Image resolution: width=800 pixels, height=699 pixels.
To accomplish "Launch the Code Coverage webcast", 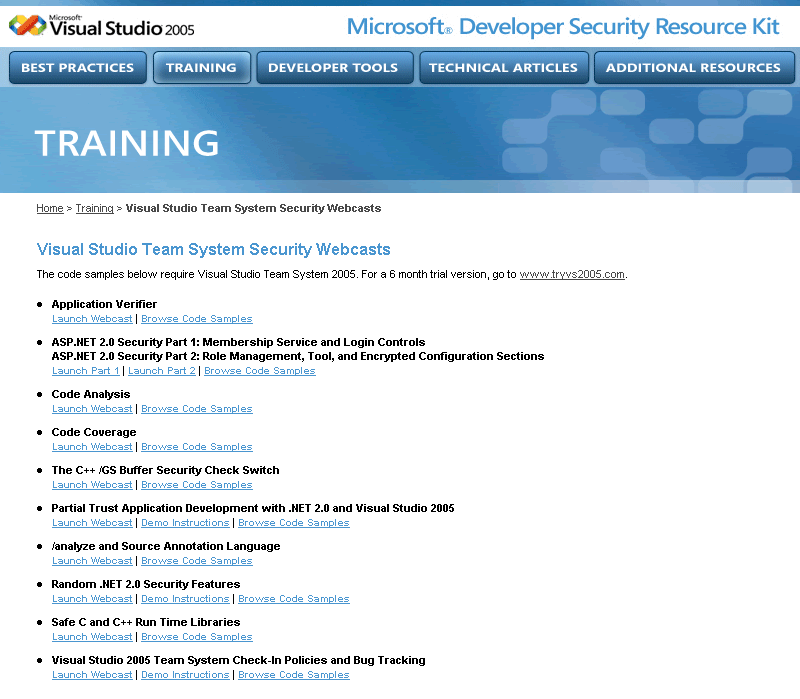I will coord(92,447).
